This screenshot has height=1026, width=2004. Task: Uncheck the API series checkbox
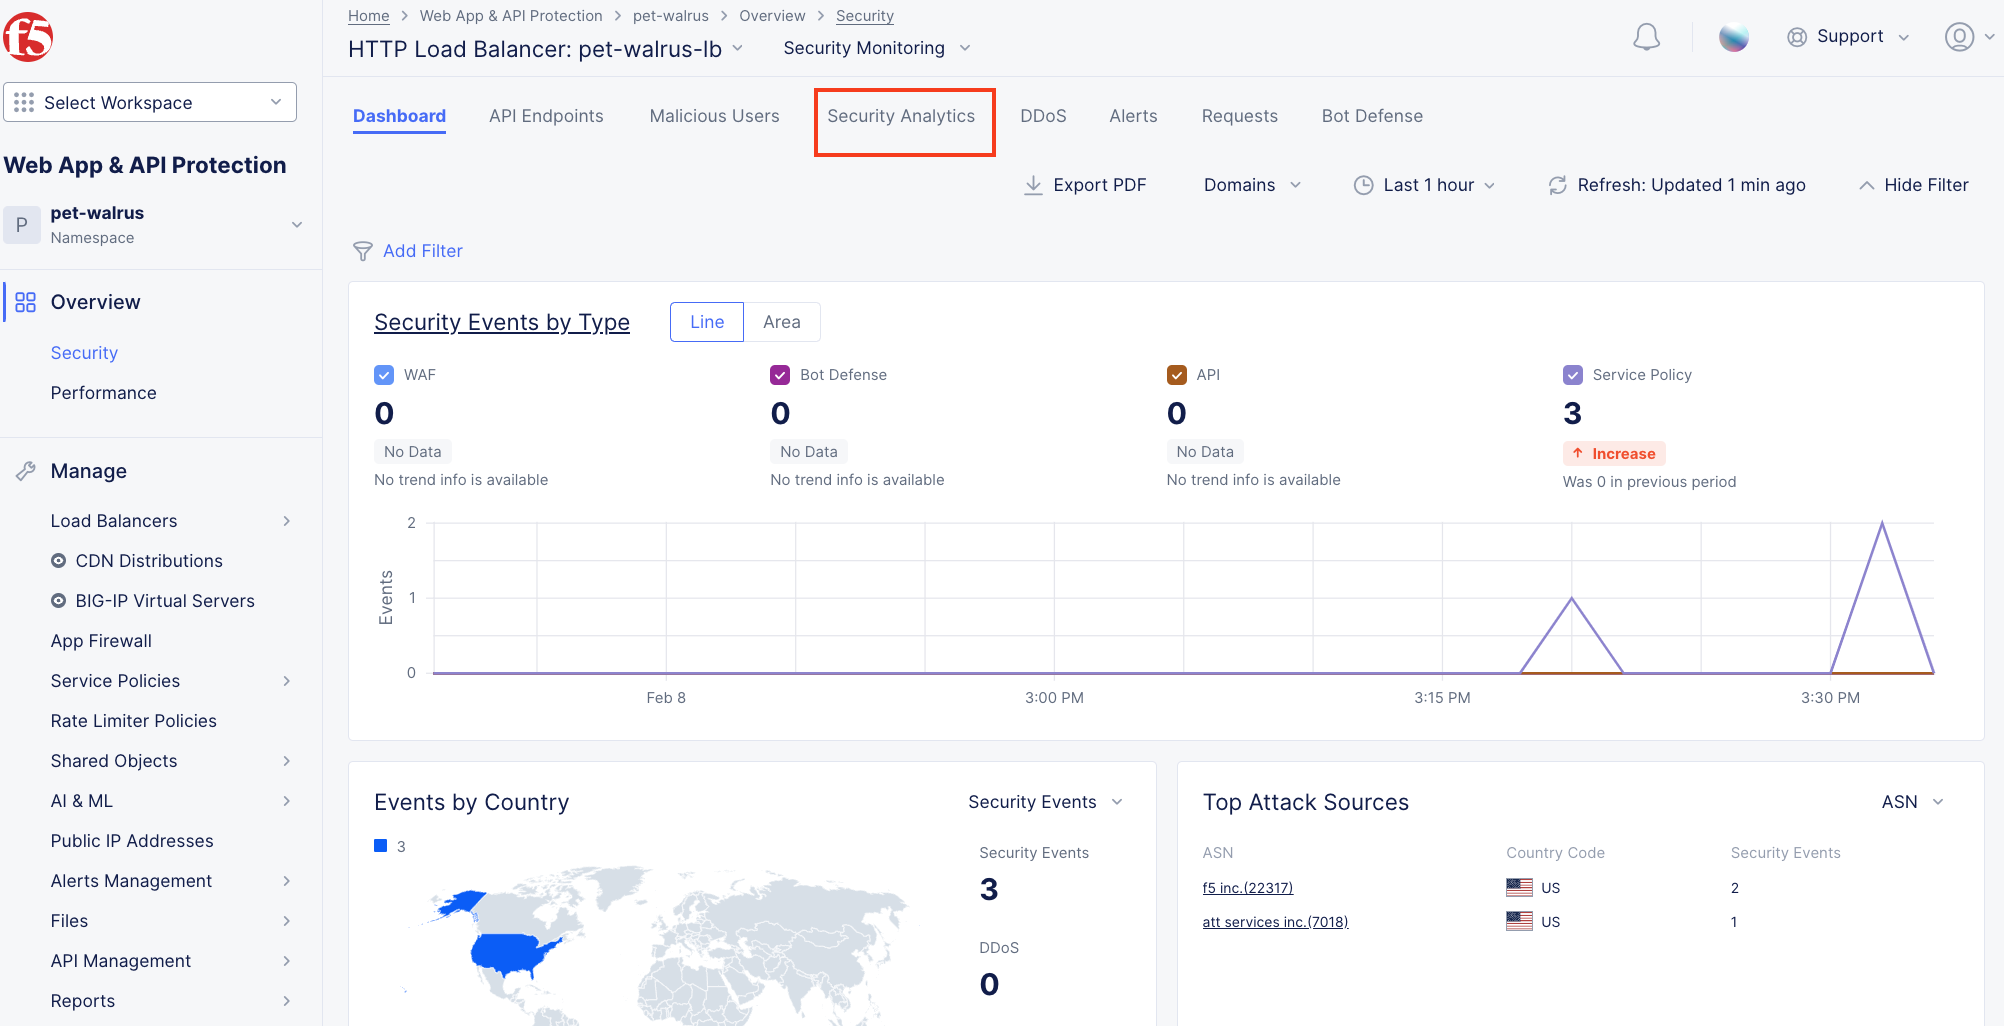[x=1177, y=375]
